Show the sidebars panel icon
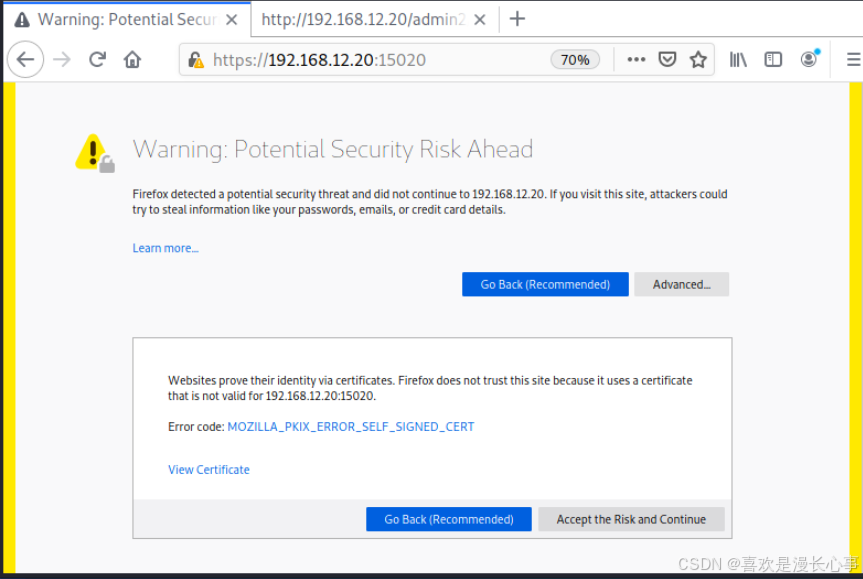The height and width of the screenshot is (579, 863). pos(773,59)
